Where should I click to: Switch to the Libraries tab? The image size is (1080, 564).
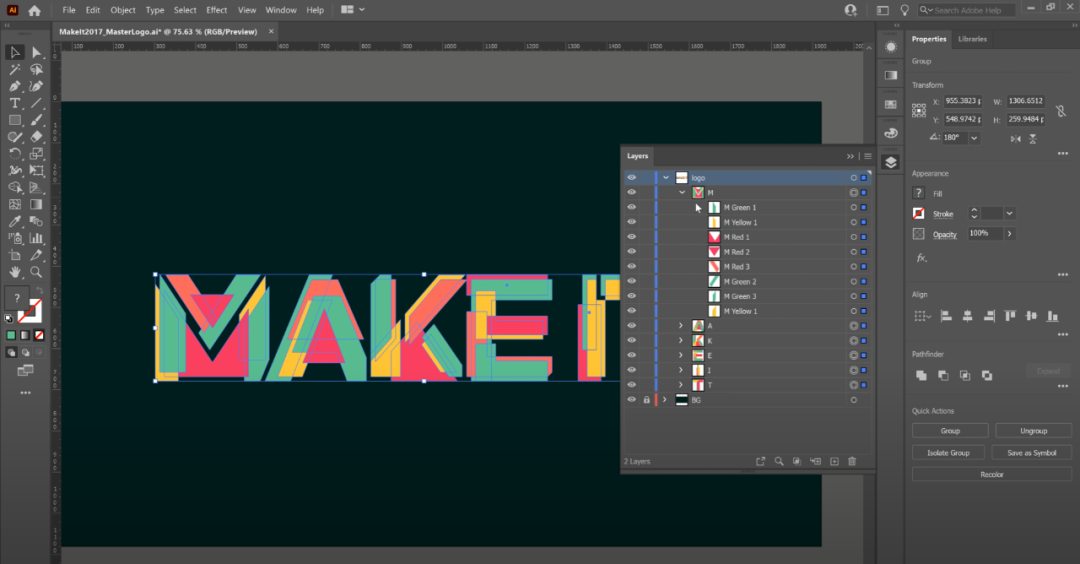coord(972,39)
